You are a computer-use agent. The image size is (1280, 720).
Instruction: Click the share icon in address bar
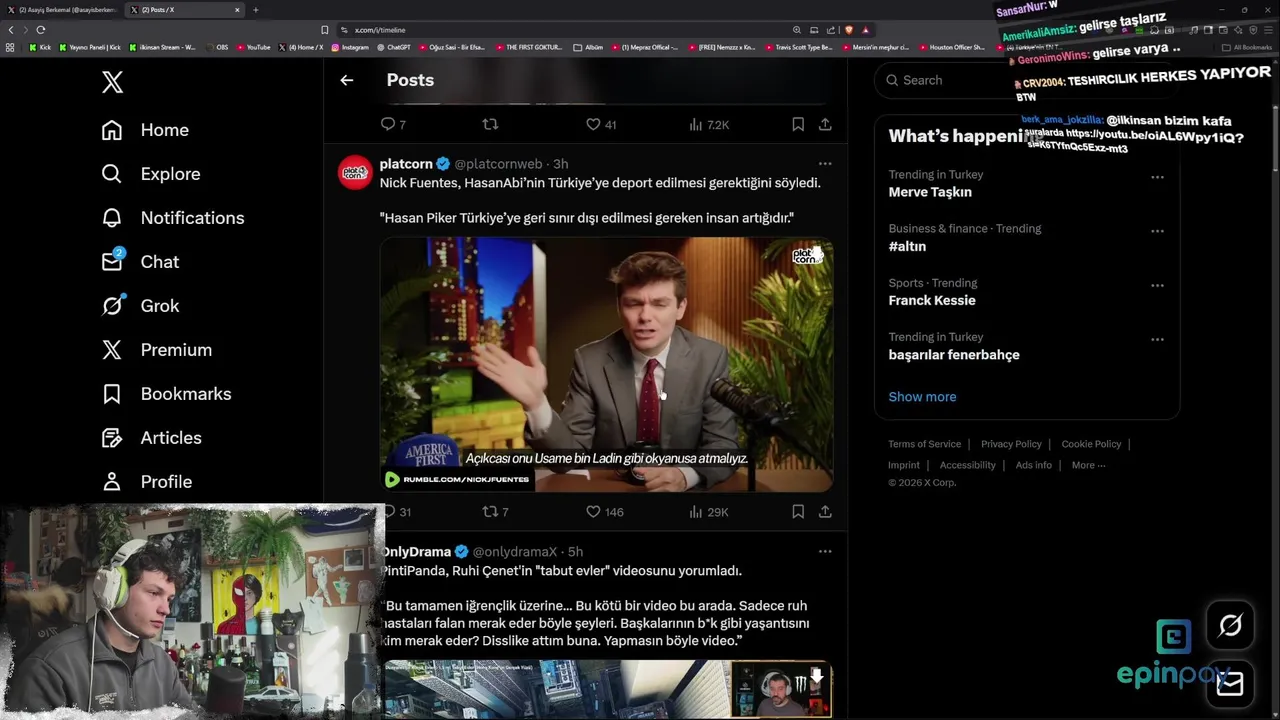(x=831, y=30)
